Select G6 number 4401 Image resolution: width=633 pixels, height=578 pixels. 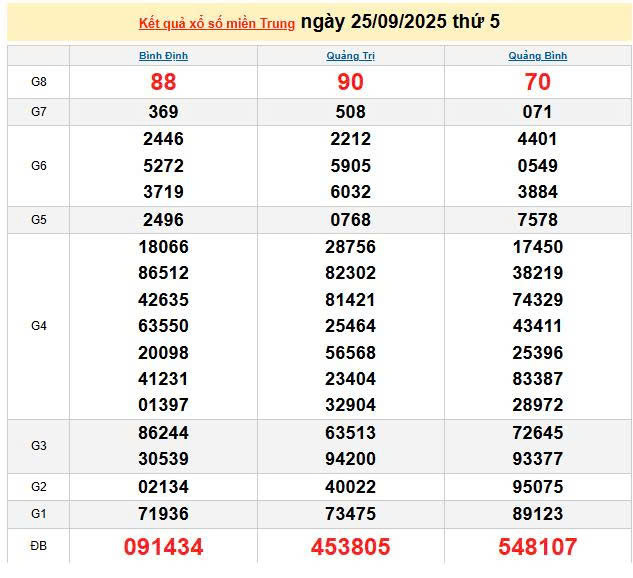pos(538,139)
